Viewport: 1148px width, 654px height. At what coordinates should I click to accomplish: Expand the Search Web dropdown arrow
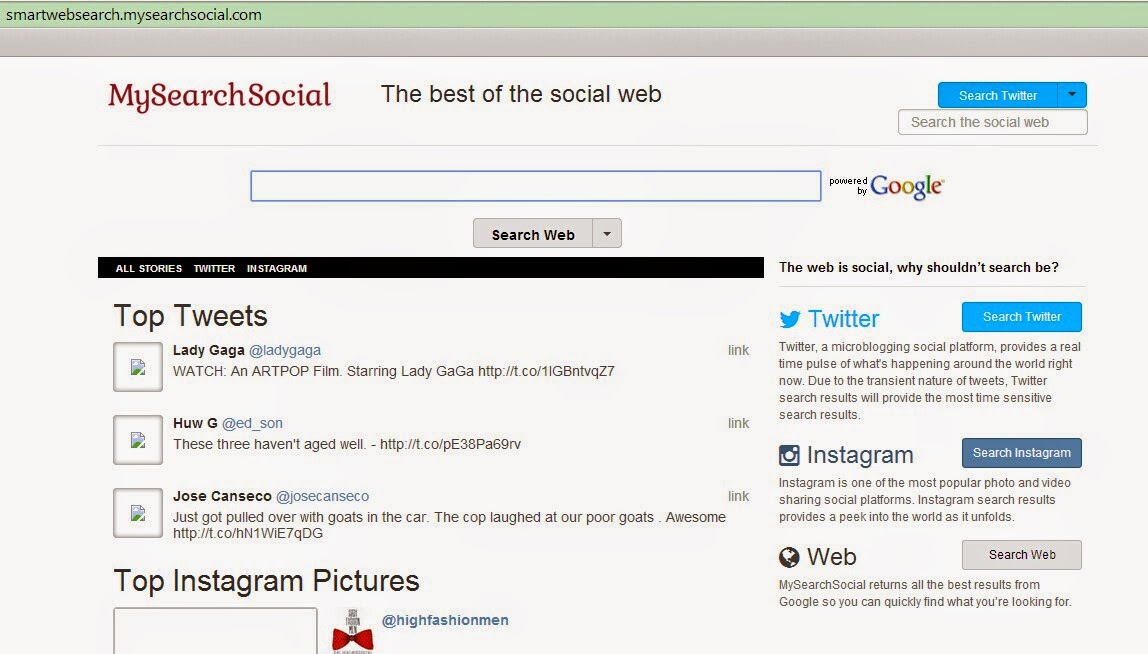click(x=607, y=234)
